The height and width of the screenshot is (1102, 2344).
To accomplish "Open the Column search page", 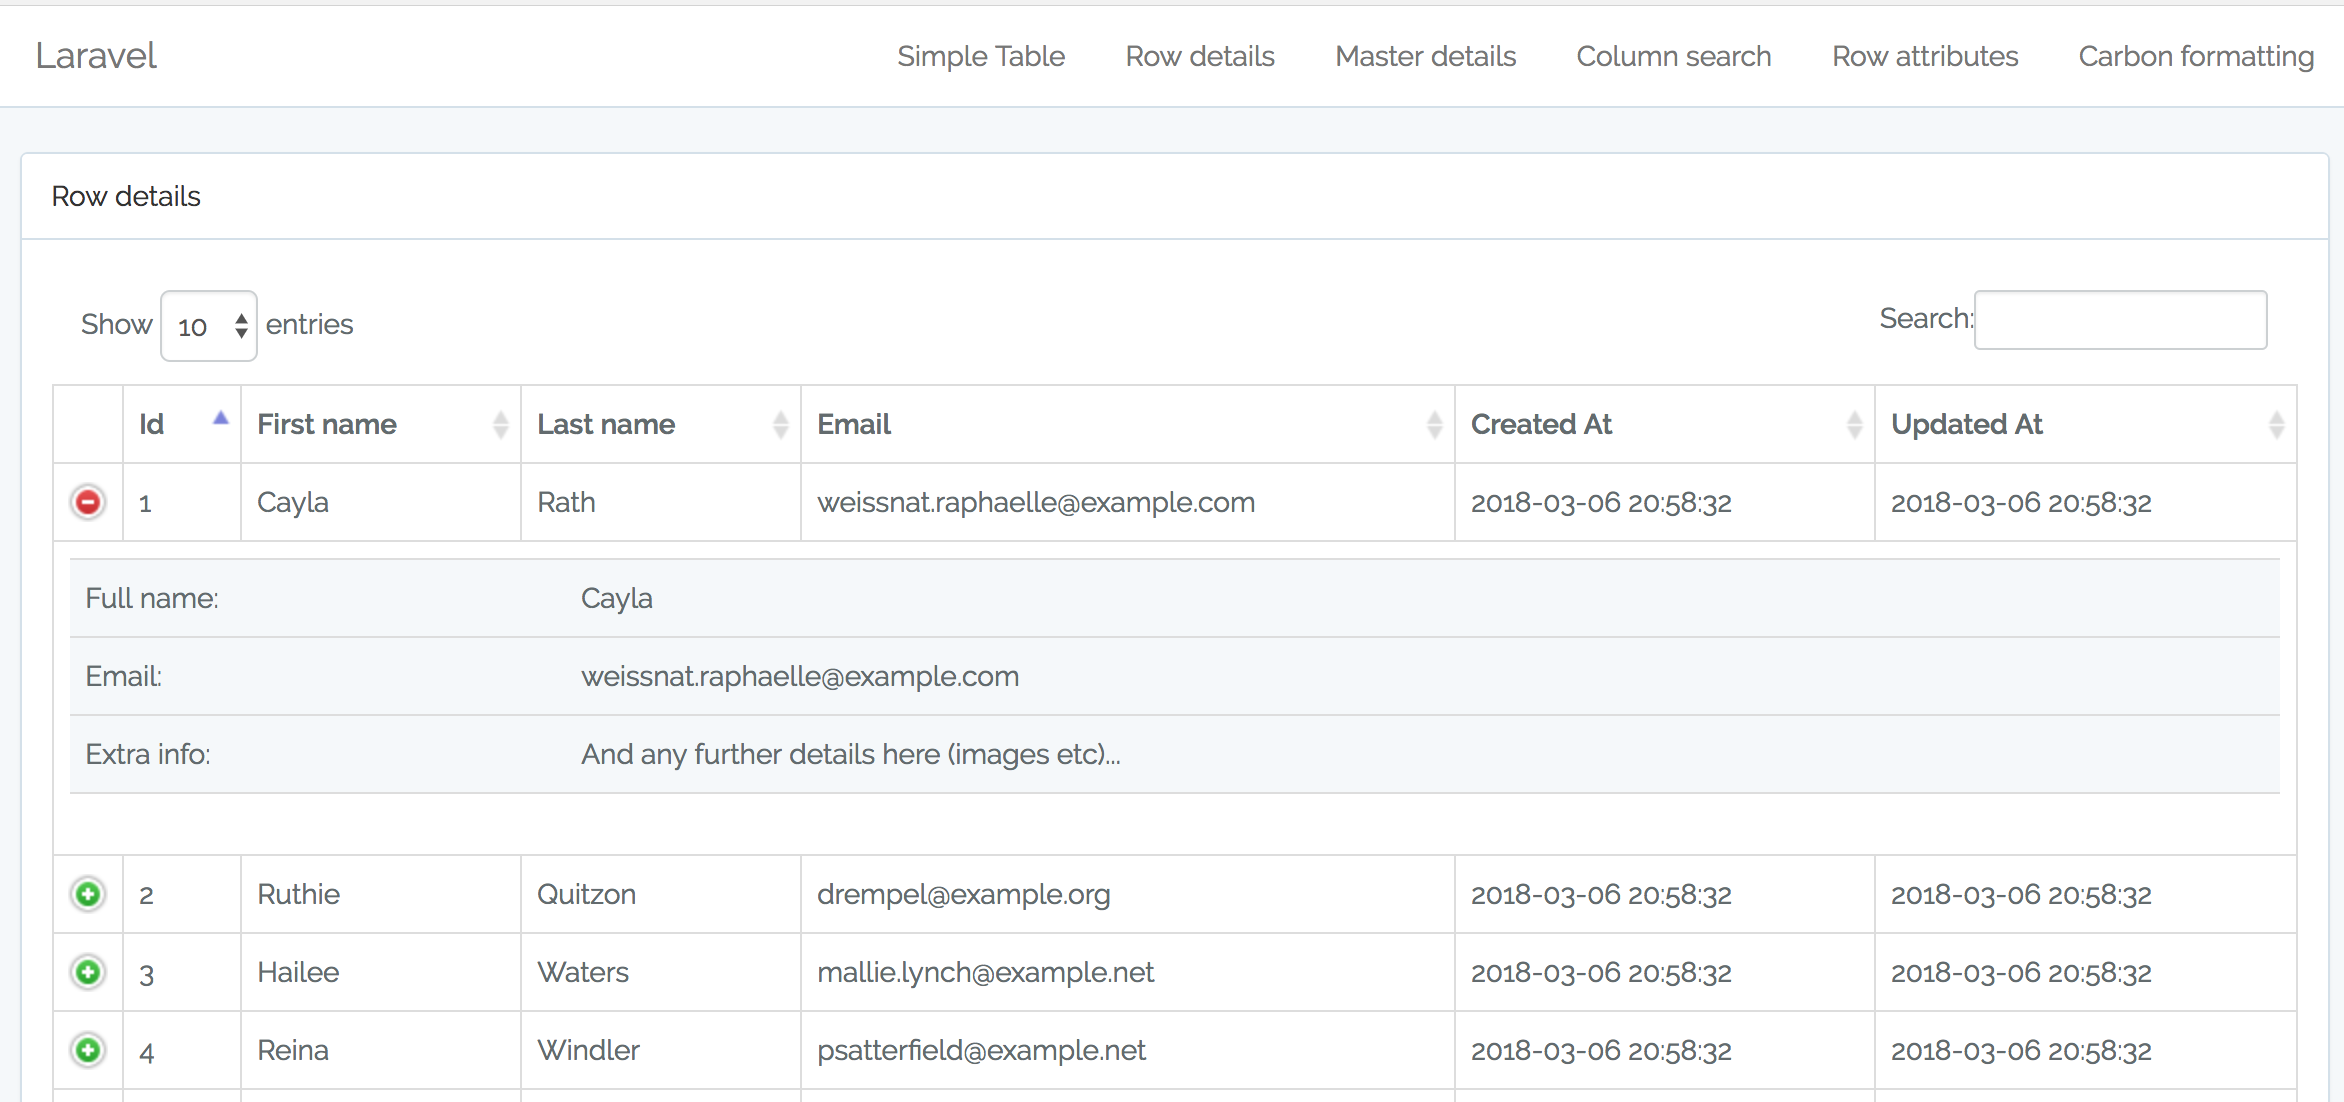I will pos(1673,56).
